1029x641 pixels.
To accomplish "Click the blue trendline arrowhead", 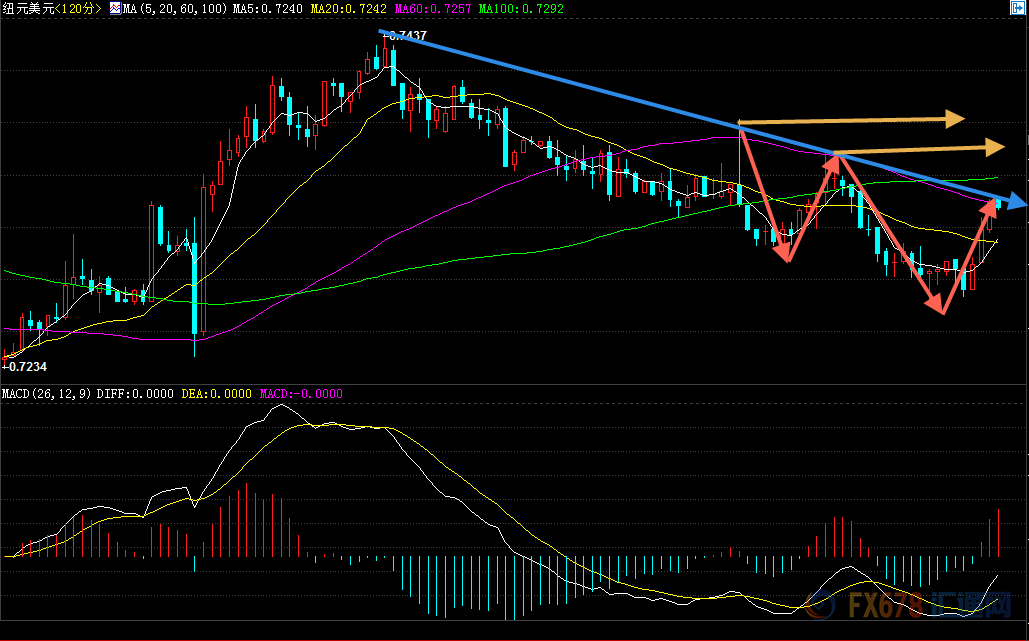I will [x=1018, y=203].
